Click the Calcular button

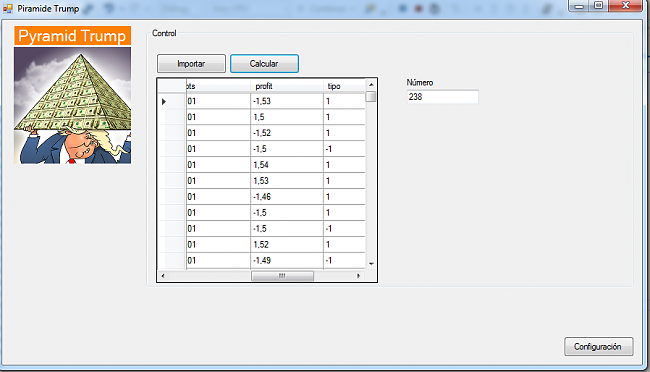click(x=264, y=63)
